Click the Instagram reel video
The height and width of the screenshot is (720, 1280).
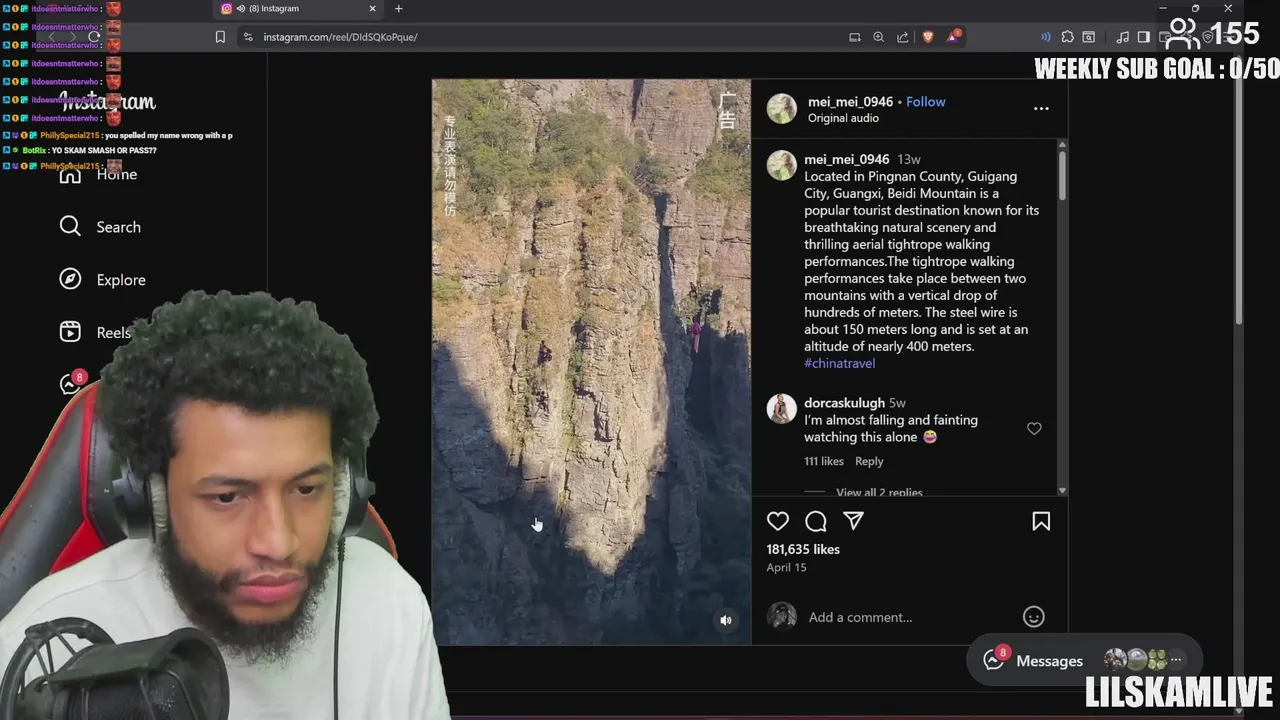pos(591,362)
